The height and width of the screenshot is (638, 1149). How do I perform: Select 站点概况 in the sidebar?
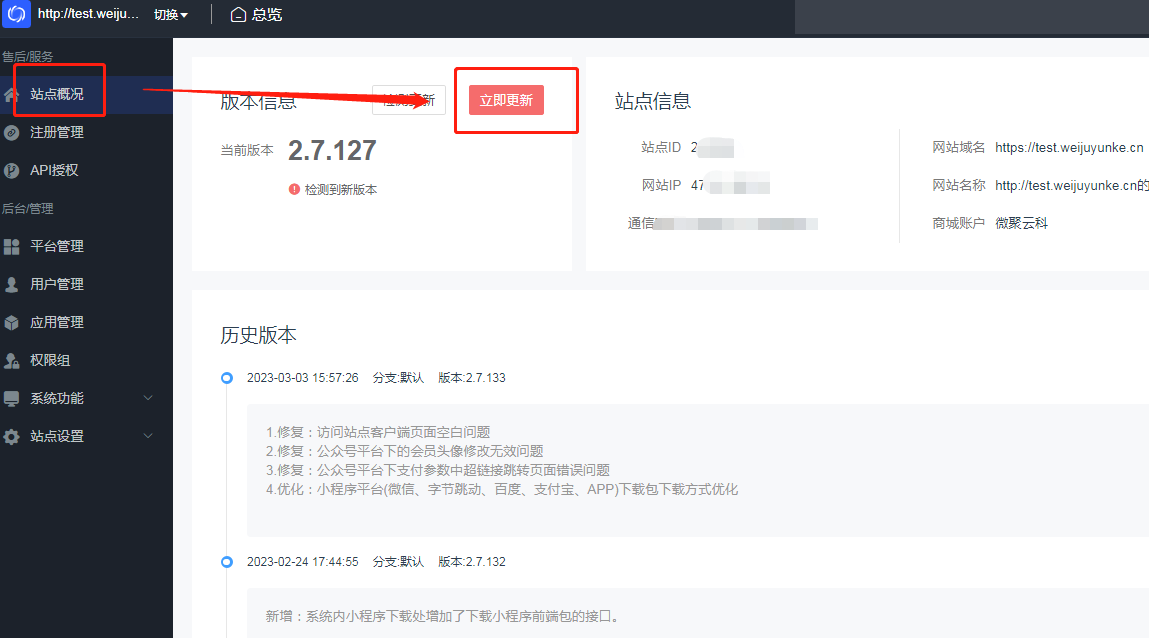(86, 94)
